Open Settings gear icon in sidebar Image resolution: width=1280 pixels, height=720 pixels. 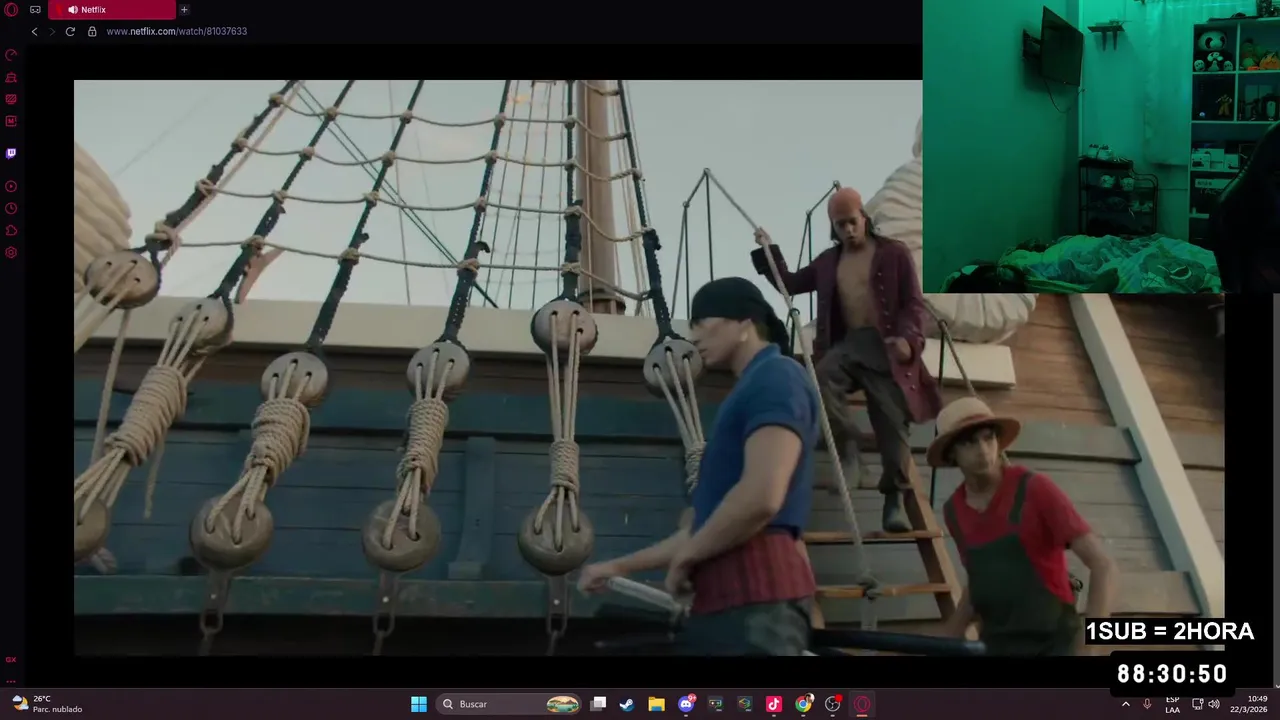pyautogui.click(x=11, y=252)
